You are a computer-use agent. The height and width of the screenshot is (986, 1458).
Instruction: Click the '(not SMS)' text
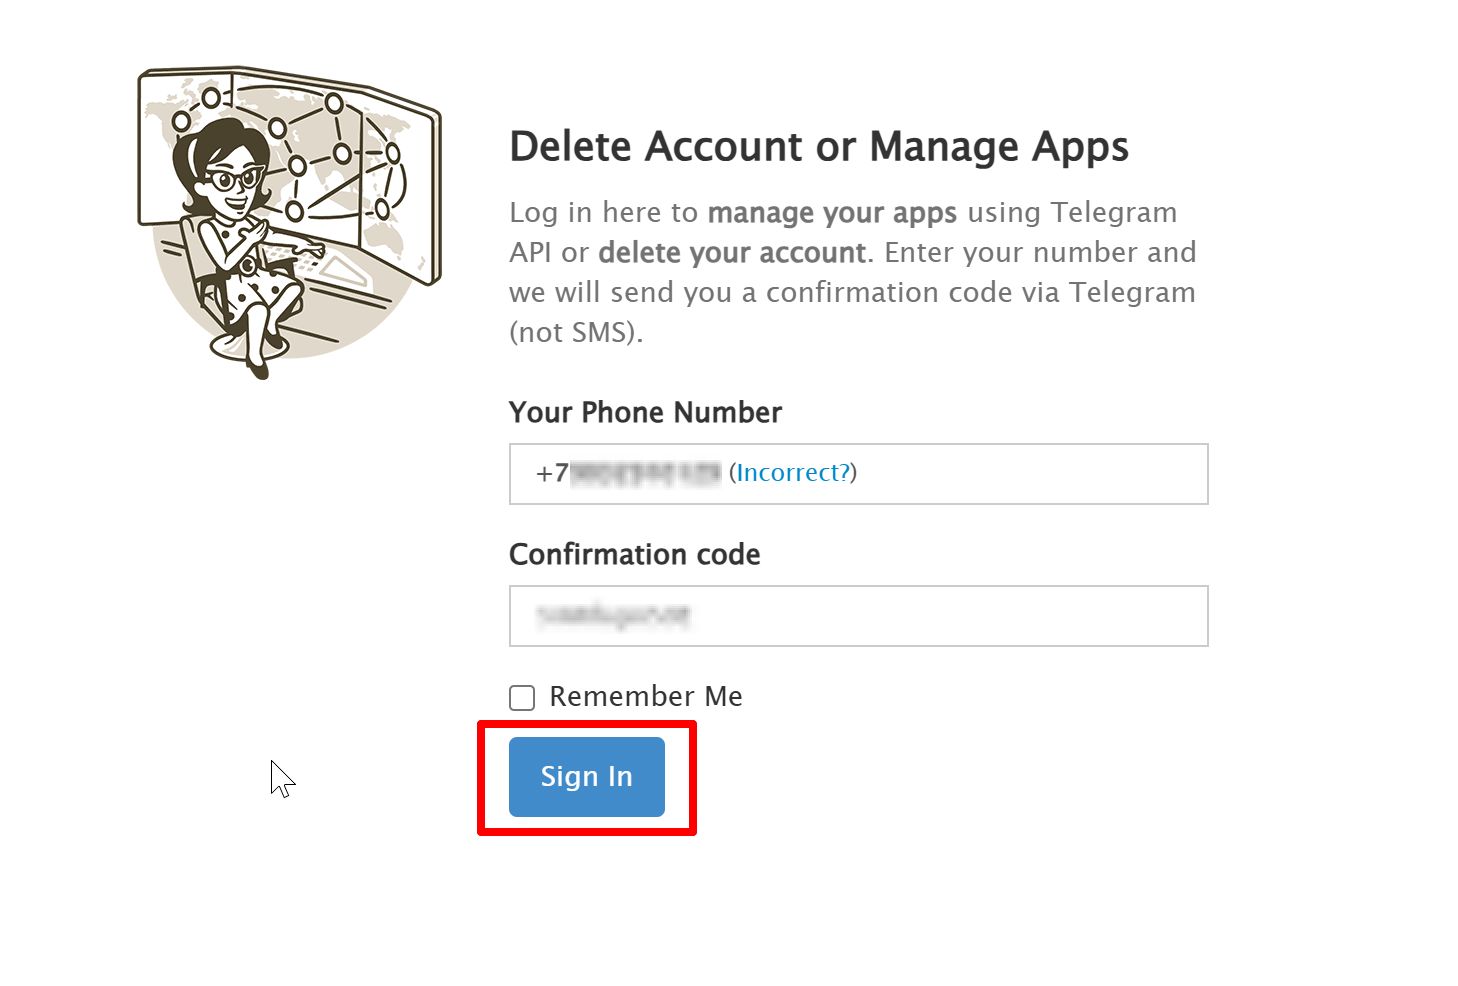(x=574, y=332)
